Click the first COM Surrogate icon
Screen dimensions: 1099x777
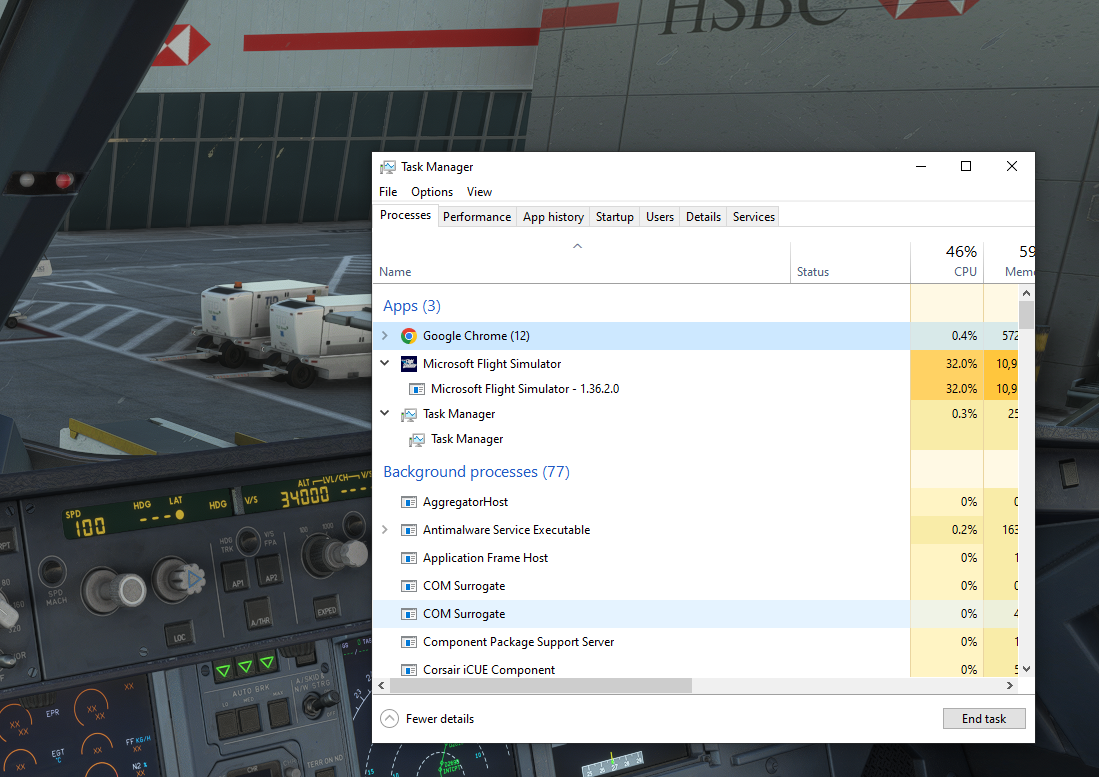pos(409,586)
